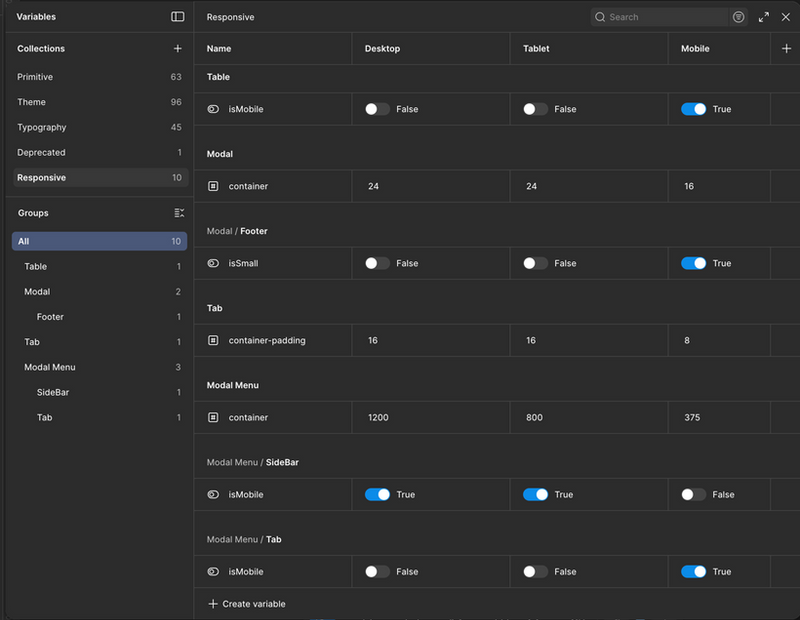Select the SideBar subgroup

[x=99, y=392]
